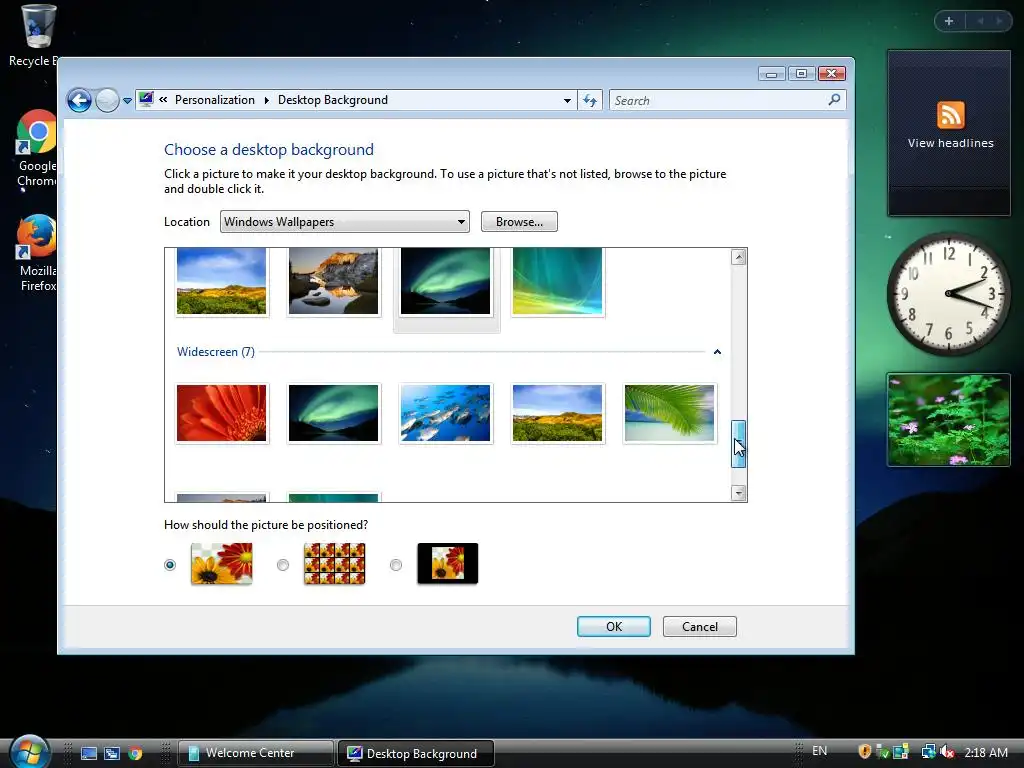Click the centered position preview image
Screen dimensions: 1024x768
(x=447, y=564)
